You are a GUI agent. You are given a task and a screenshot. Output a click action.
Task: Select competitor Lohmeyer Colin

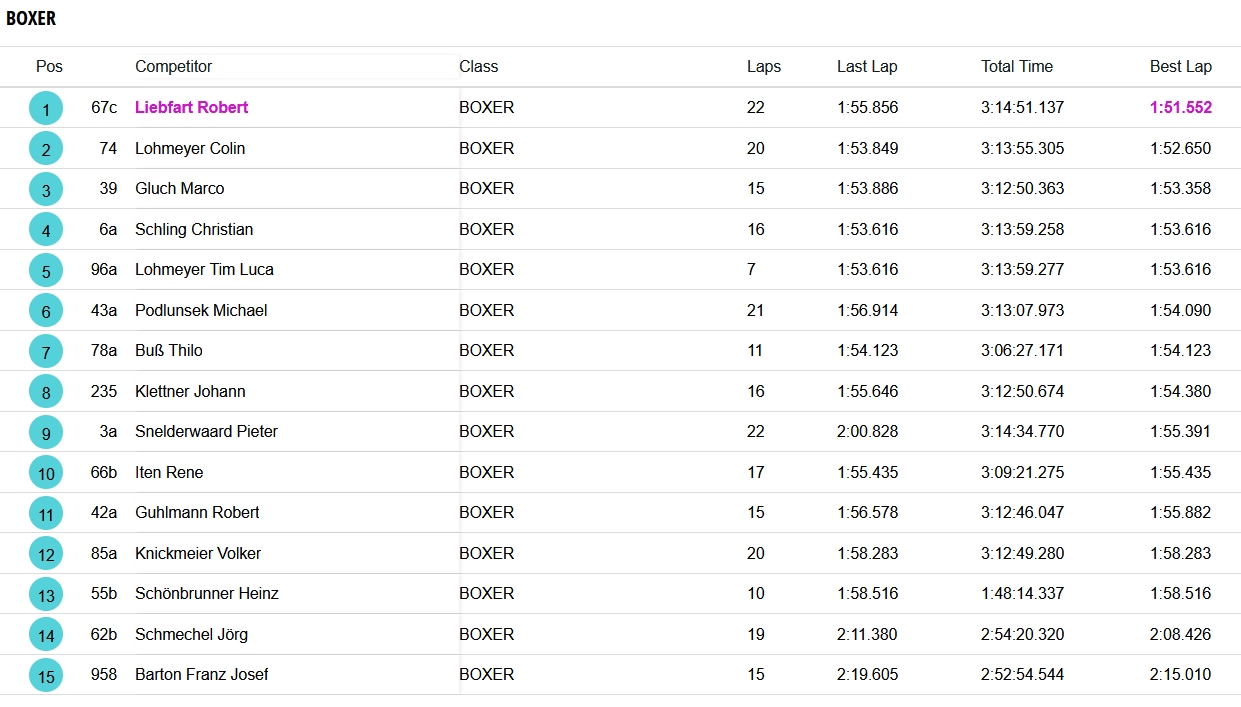pos(190,149)
